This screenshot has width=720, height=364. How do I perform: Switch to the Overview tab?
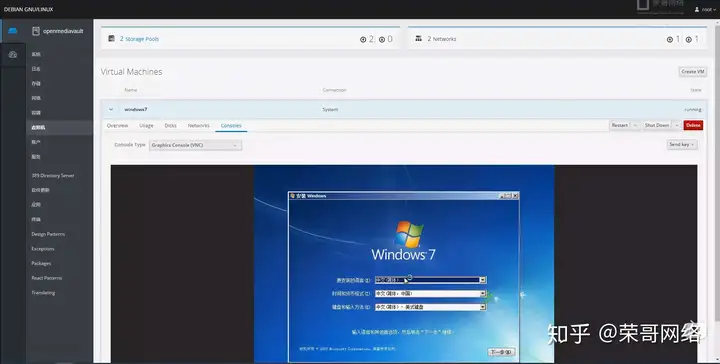tap(118, 125)
